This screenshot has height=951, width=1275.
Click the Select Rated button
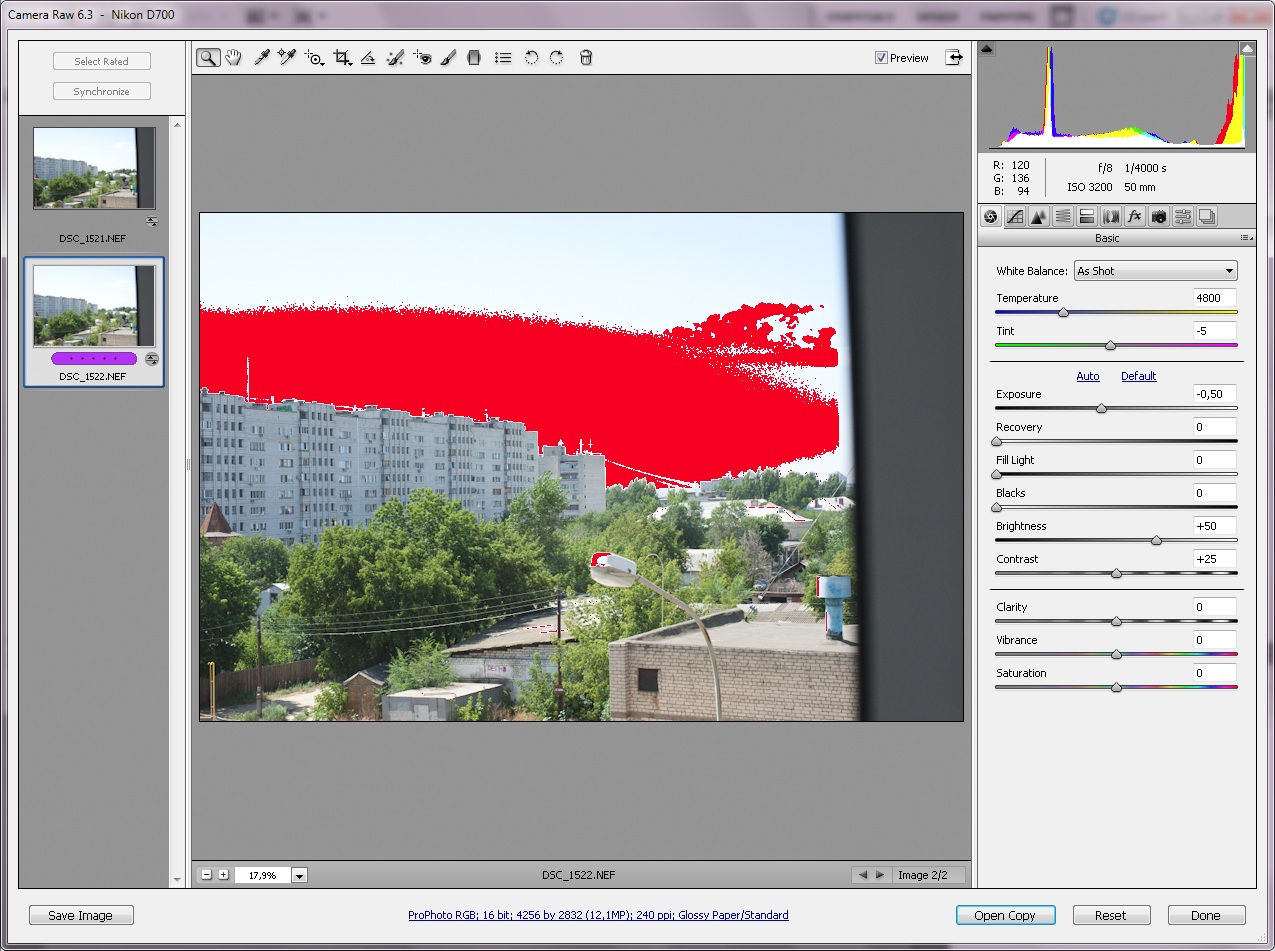(x=102, y=61)
